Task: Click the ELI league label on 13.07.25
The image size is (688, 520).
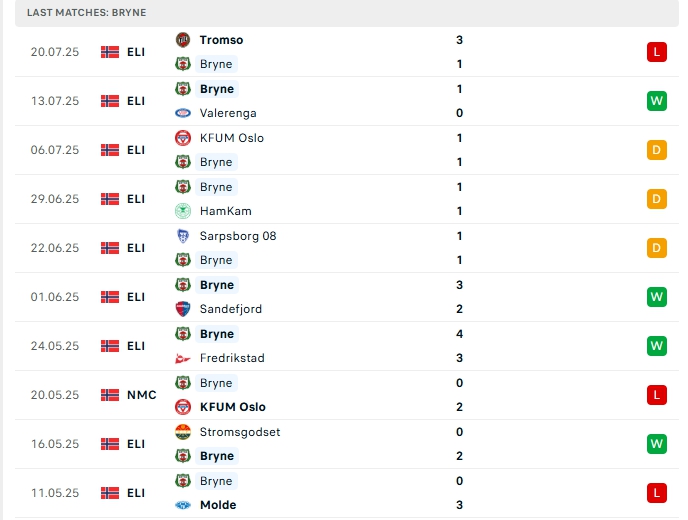Action: (x=136, y=101)
